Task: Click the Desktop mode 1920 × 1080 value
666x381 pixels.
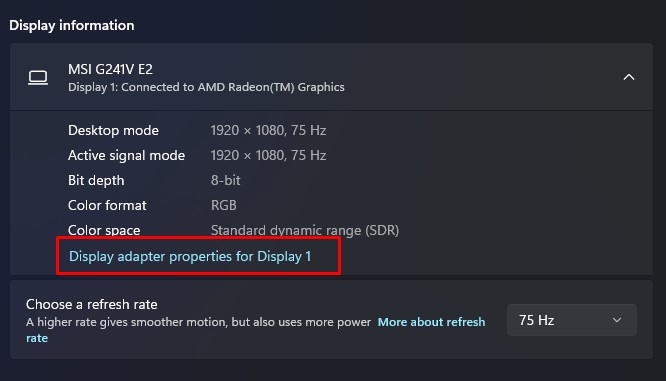Action: coord(268,130)
